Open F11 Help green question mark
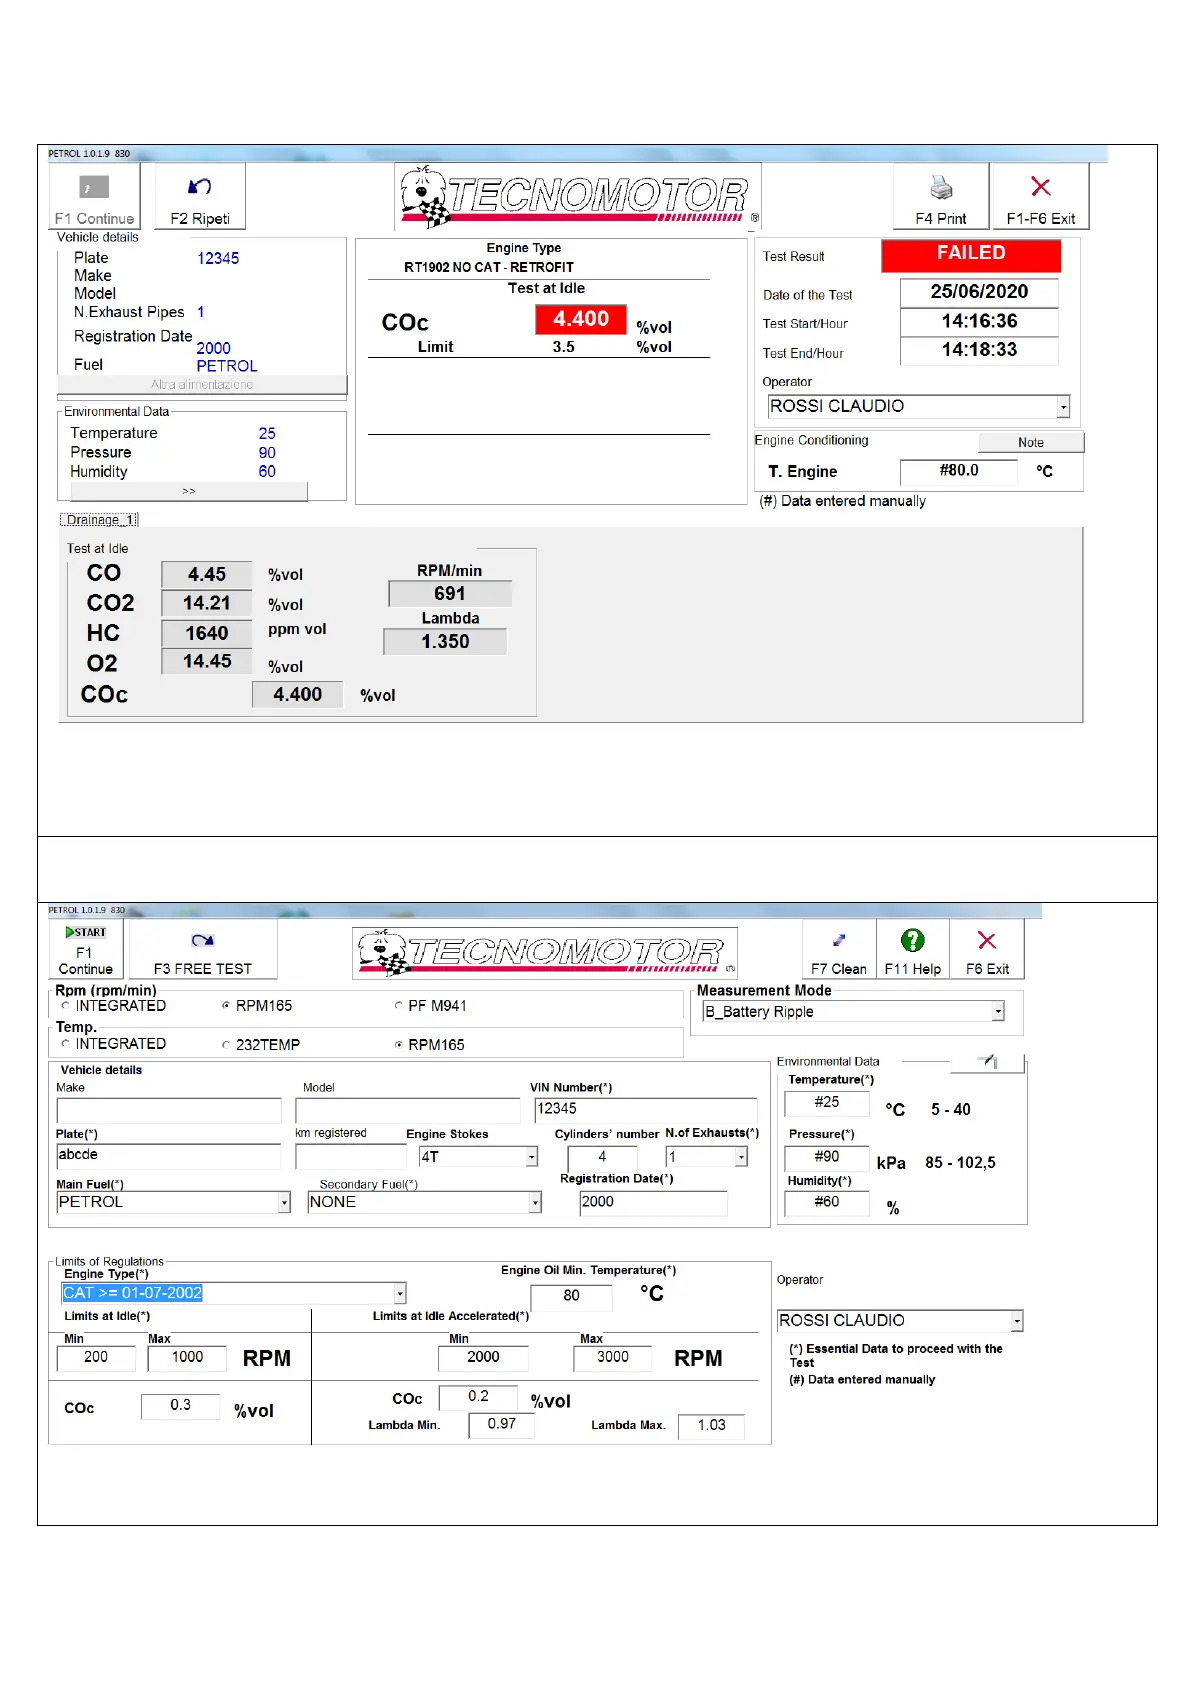 click(x=912, y=940)
